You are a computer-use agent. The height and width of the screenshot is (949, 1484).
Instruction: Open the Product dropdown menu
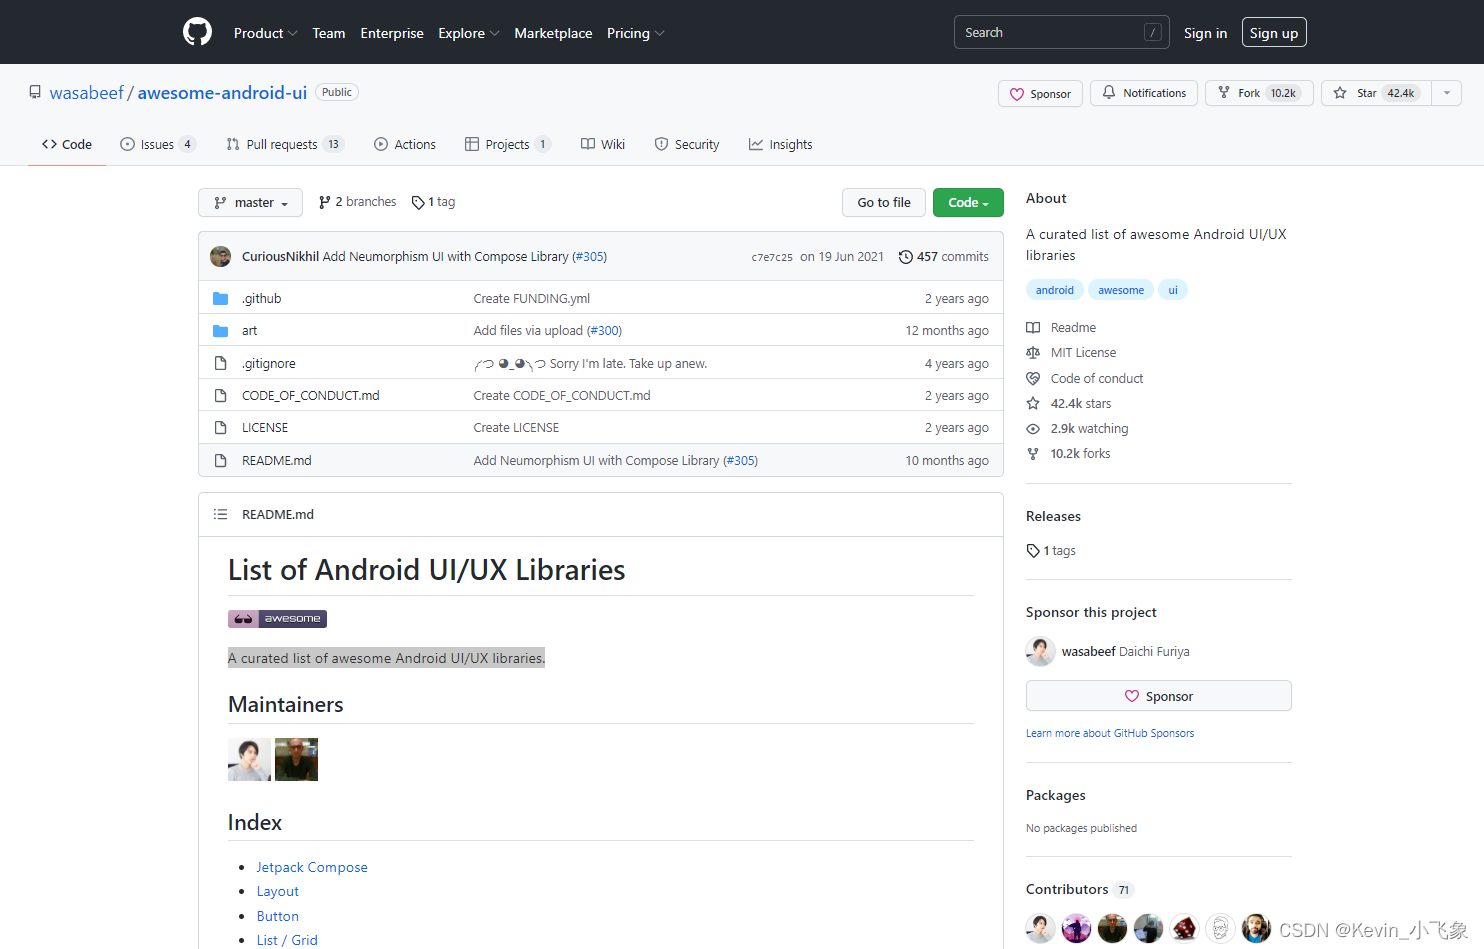(x=265, y=33)
